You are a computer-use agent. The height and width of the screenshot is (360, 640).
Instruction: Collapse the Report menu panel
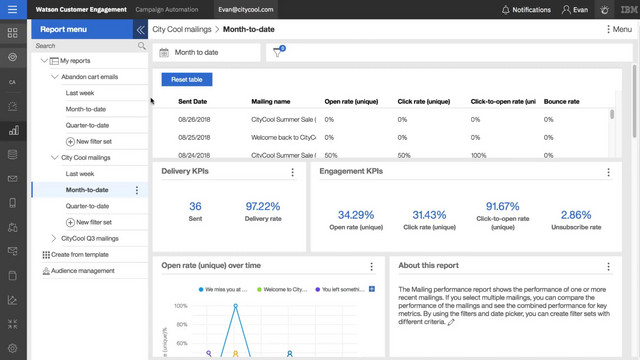140,29
